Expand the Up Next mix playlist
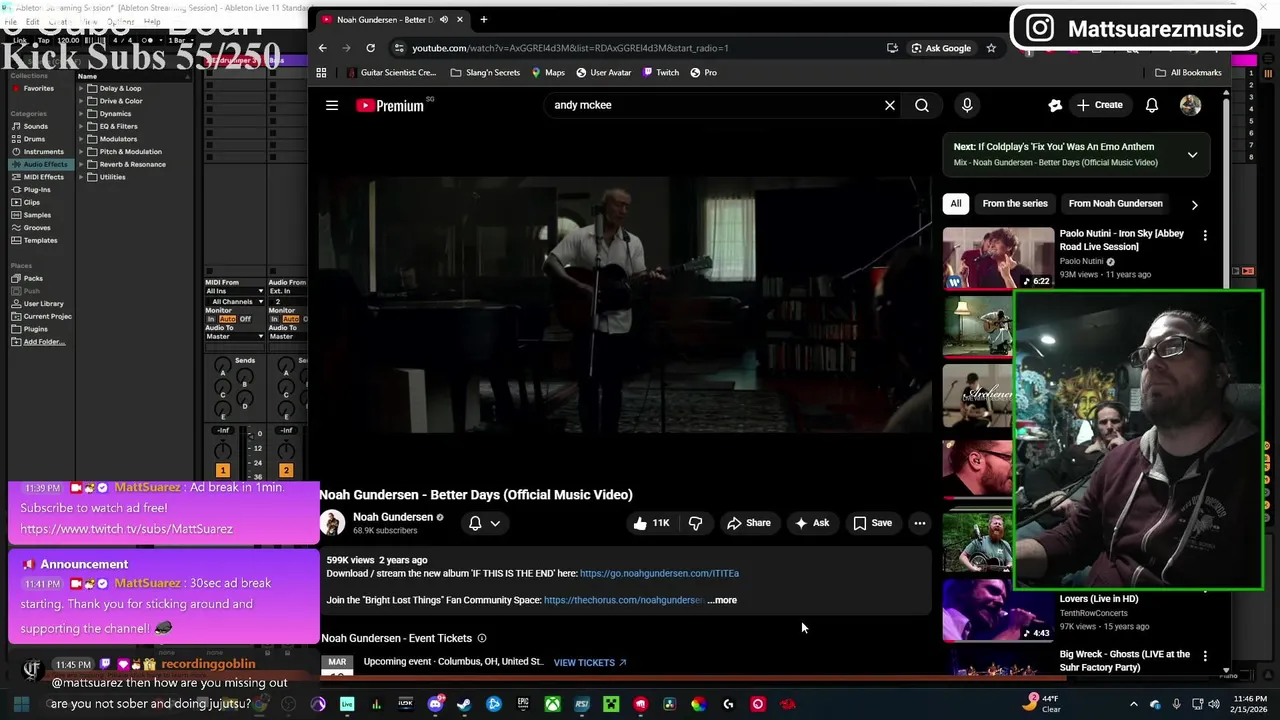Viewport: 1280px width, 720px height. point(1192,155)
